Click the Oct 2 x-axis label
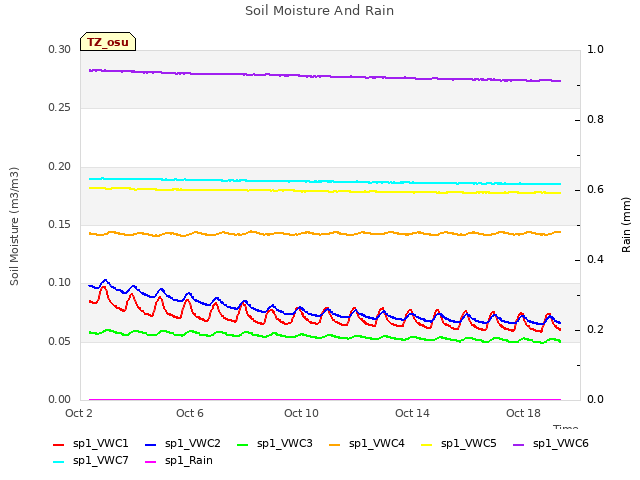 pos(79,413)
